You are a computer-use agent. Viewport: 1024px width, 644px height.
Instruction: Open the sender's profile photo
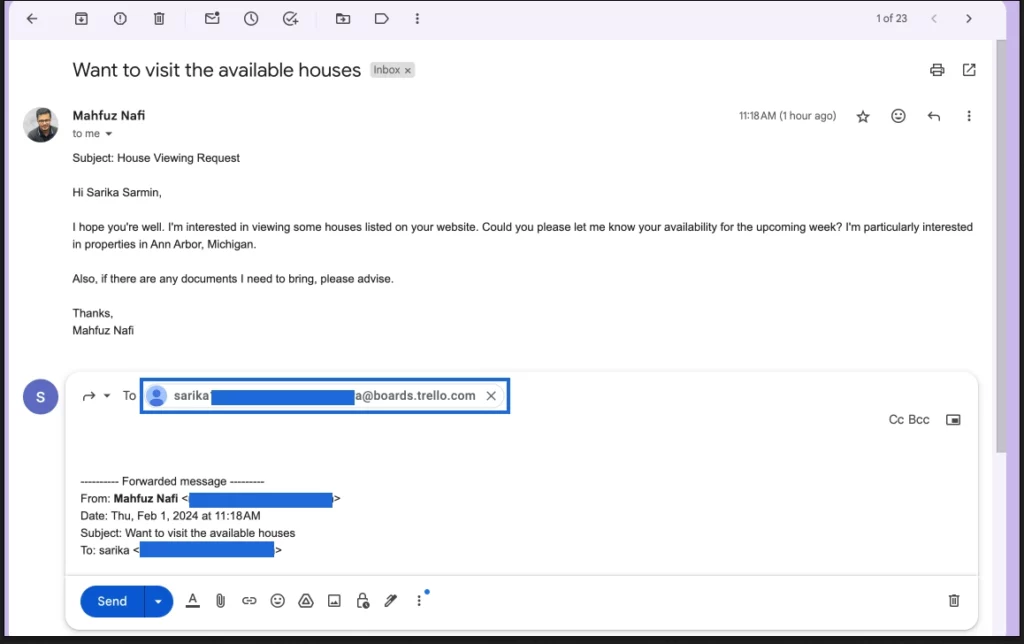click(x=40, y=124)
